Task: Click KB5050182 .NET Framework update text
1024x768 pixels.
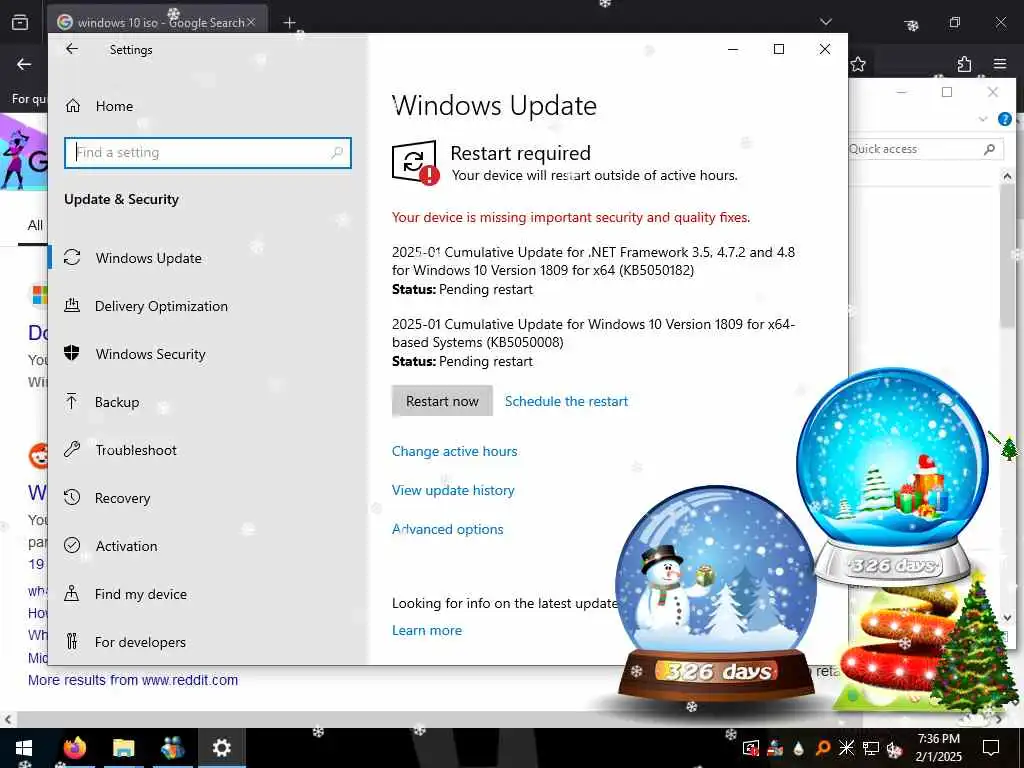Action: 593,261
